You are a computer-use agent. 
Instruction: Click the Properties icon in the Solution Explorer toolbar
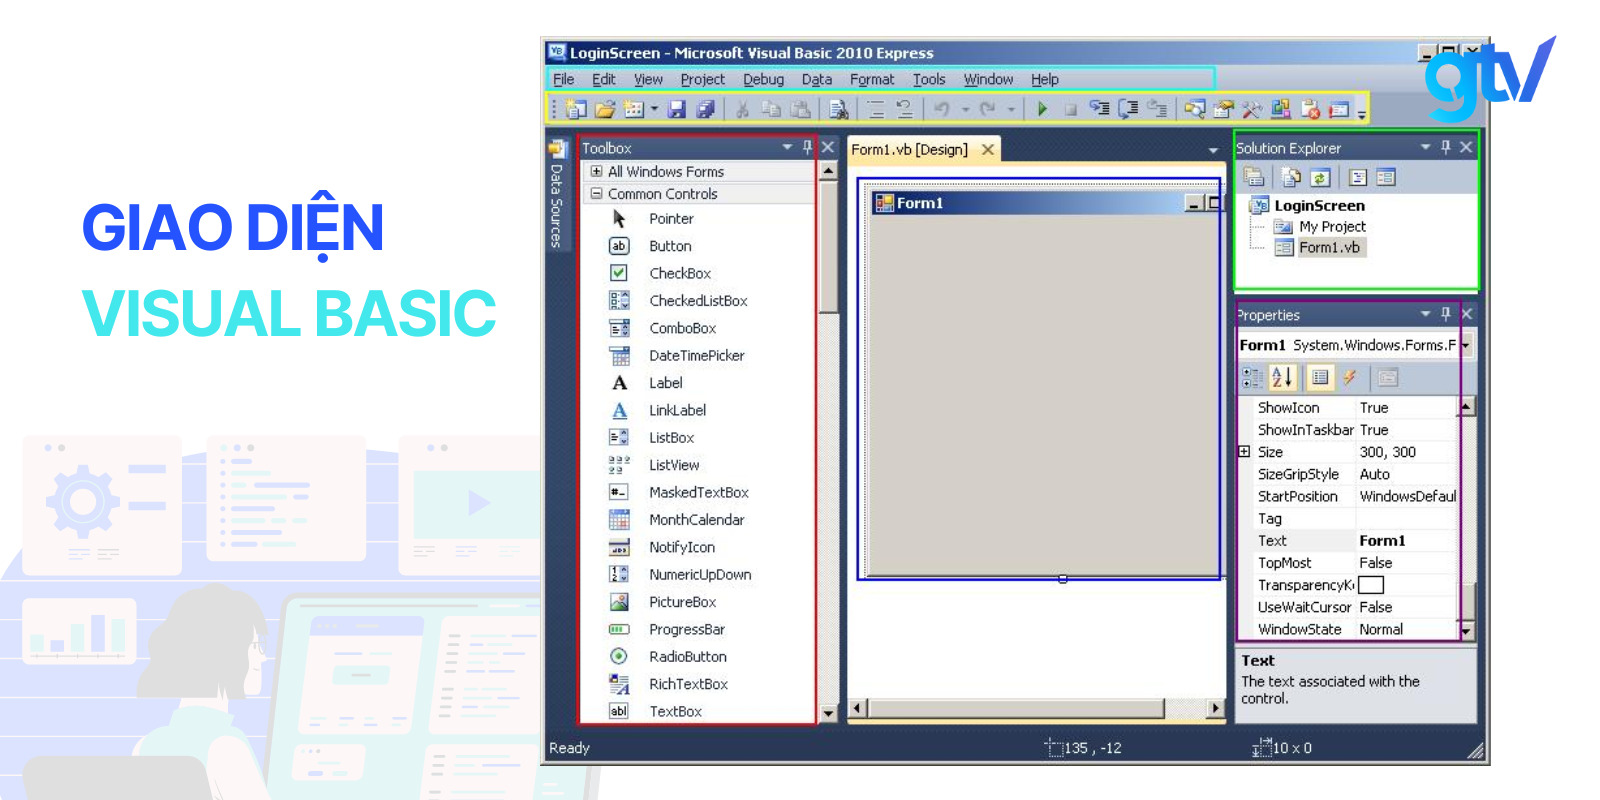(1253, 178)
